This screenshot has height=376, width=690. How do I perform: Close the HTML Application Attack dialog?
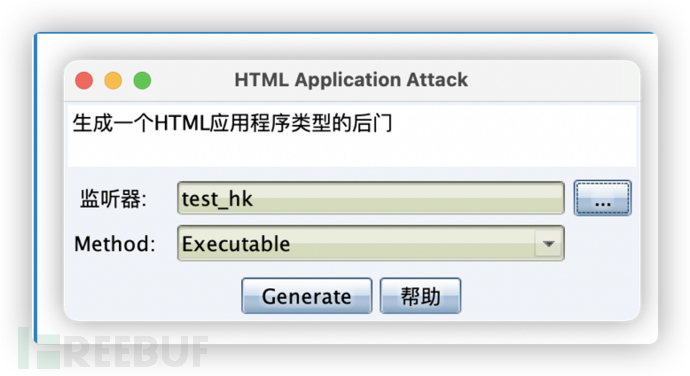pyautogui.click(x=84, y=81)
